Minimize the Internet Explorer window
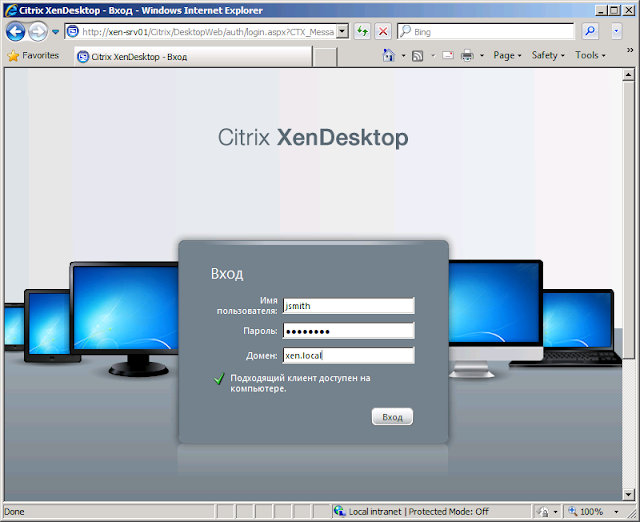This screenshot has width=640, height=522. pyautogui.click(x=600, y=10)
